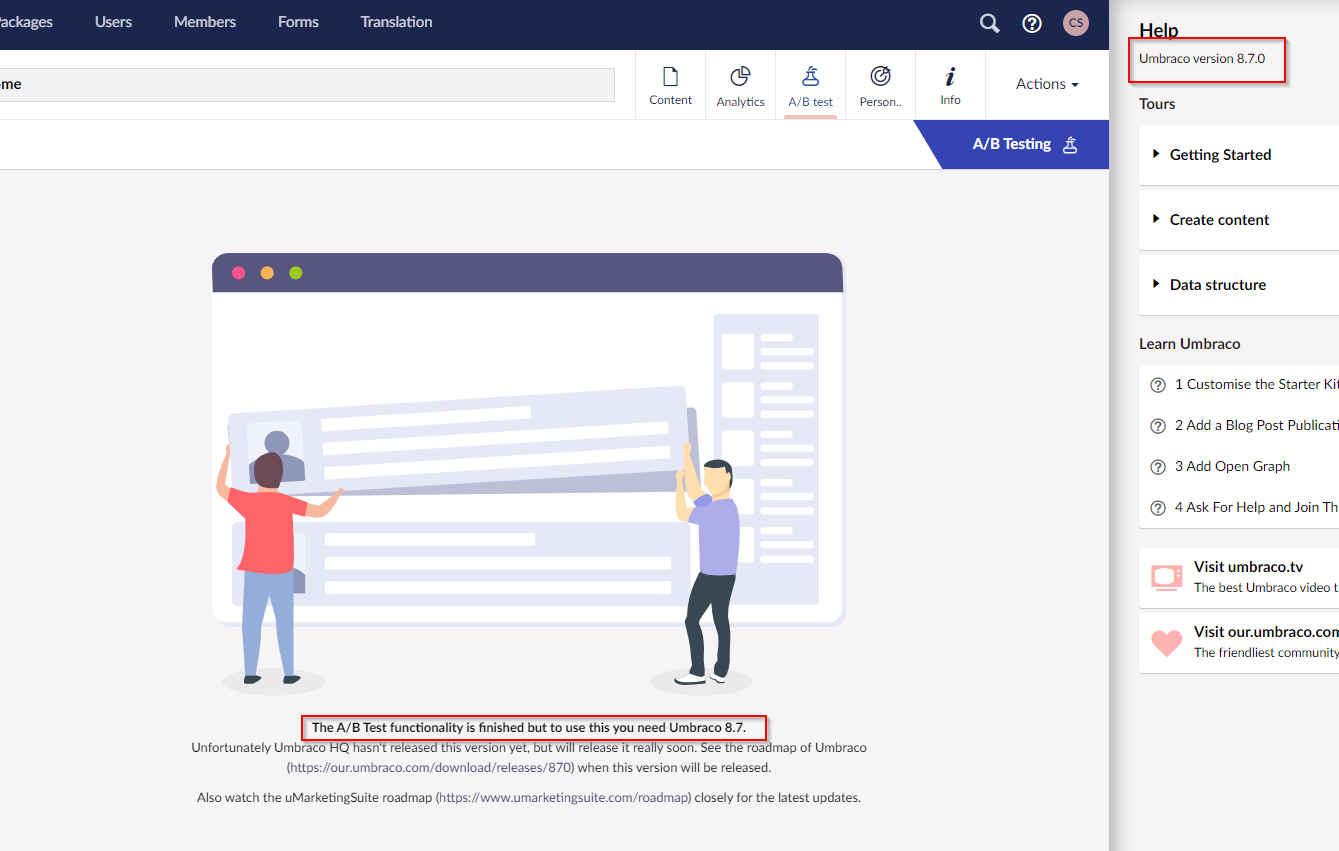The image size is (1339, 851).
Task: Click the A/B Test functionality finished message
Action: [529, 728]
